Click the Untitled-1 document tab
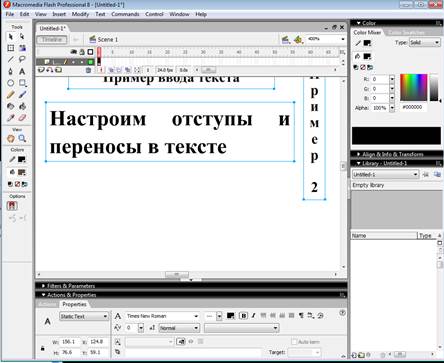The height and width of the screenshot is (363, 444). click(53, 29)
